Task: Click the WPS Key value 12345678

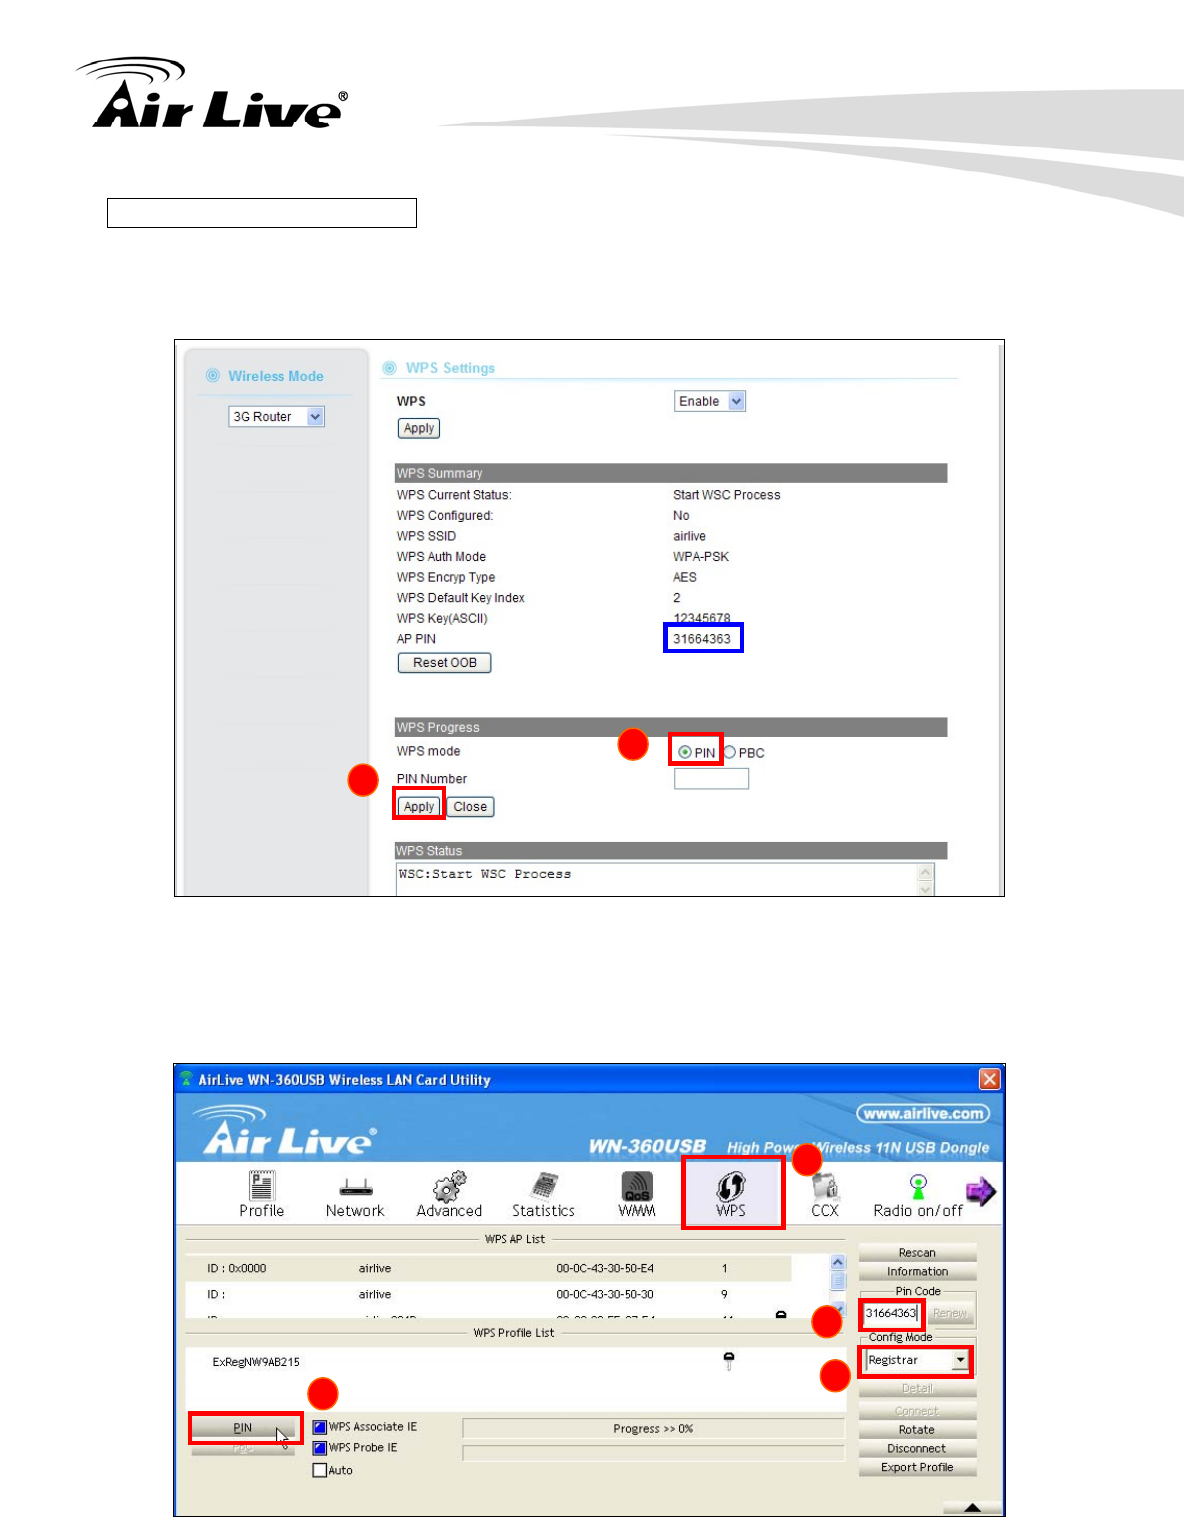Action: point(702,618)
